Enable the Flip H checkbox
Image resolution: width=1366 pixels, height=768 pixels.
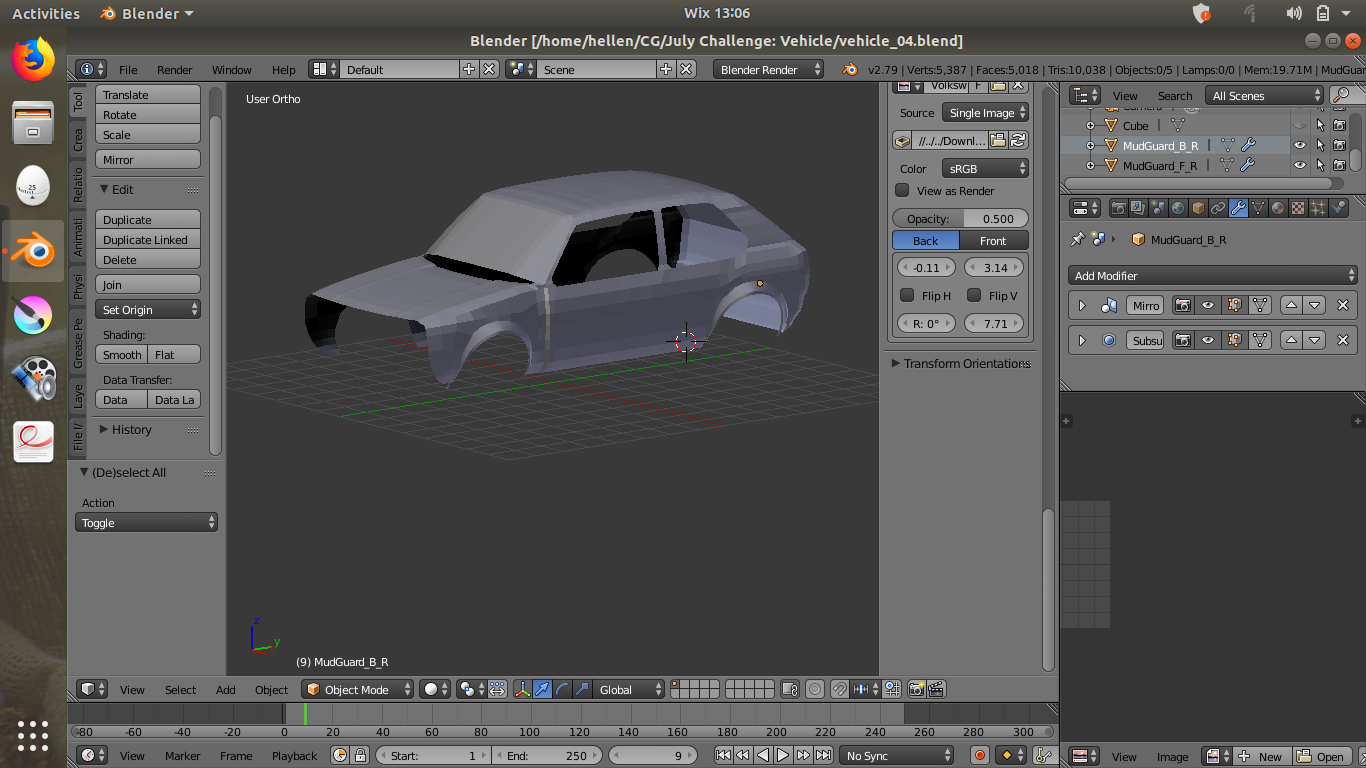coord(908,295)
